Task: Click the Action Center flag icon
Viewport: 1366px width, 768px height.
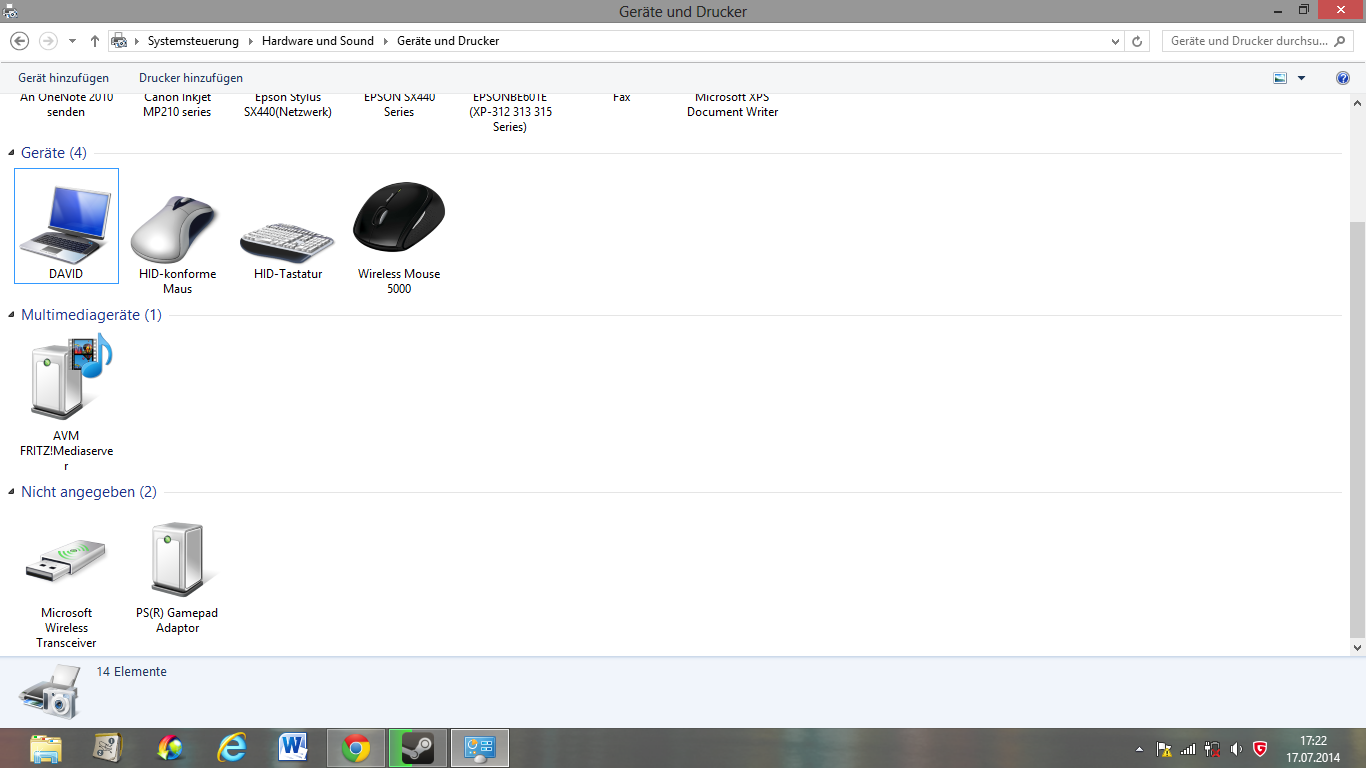Action: pyautogui.click(x=1164, y=749)
